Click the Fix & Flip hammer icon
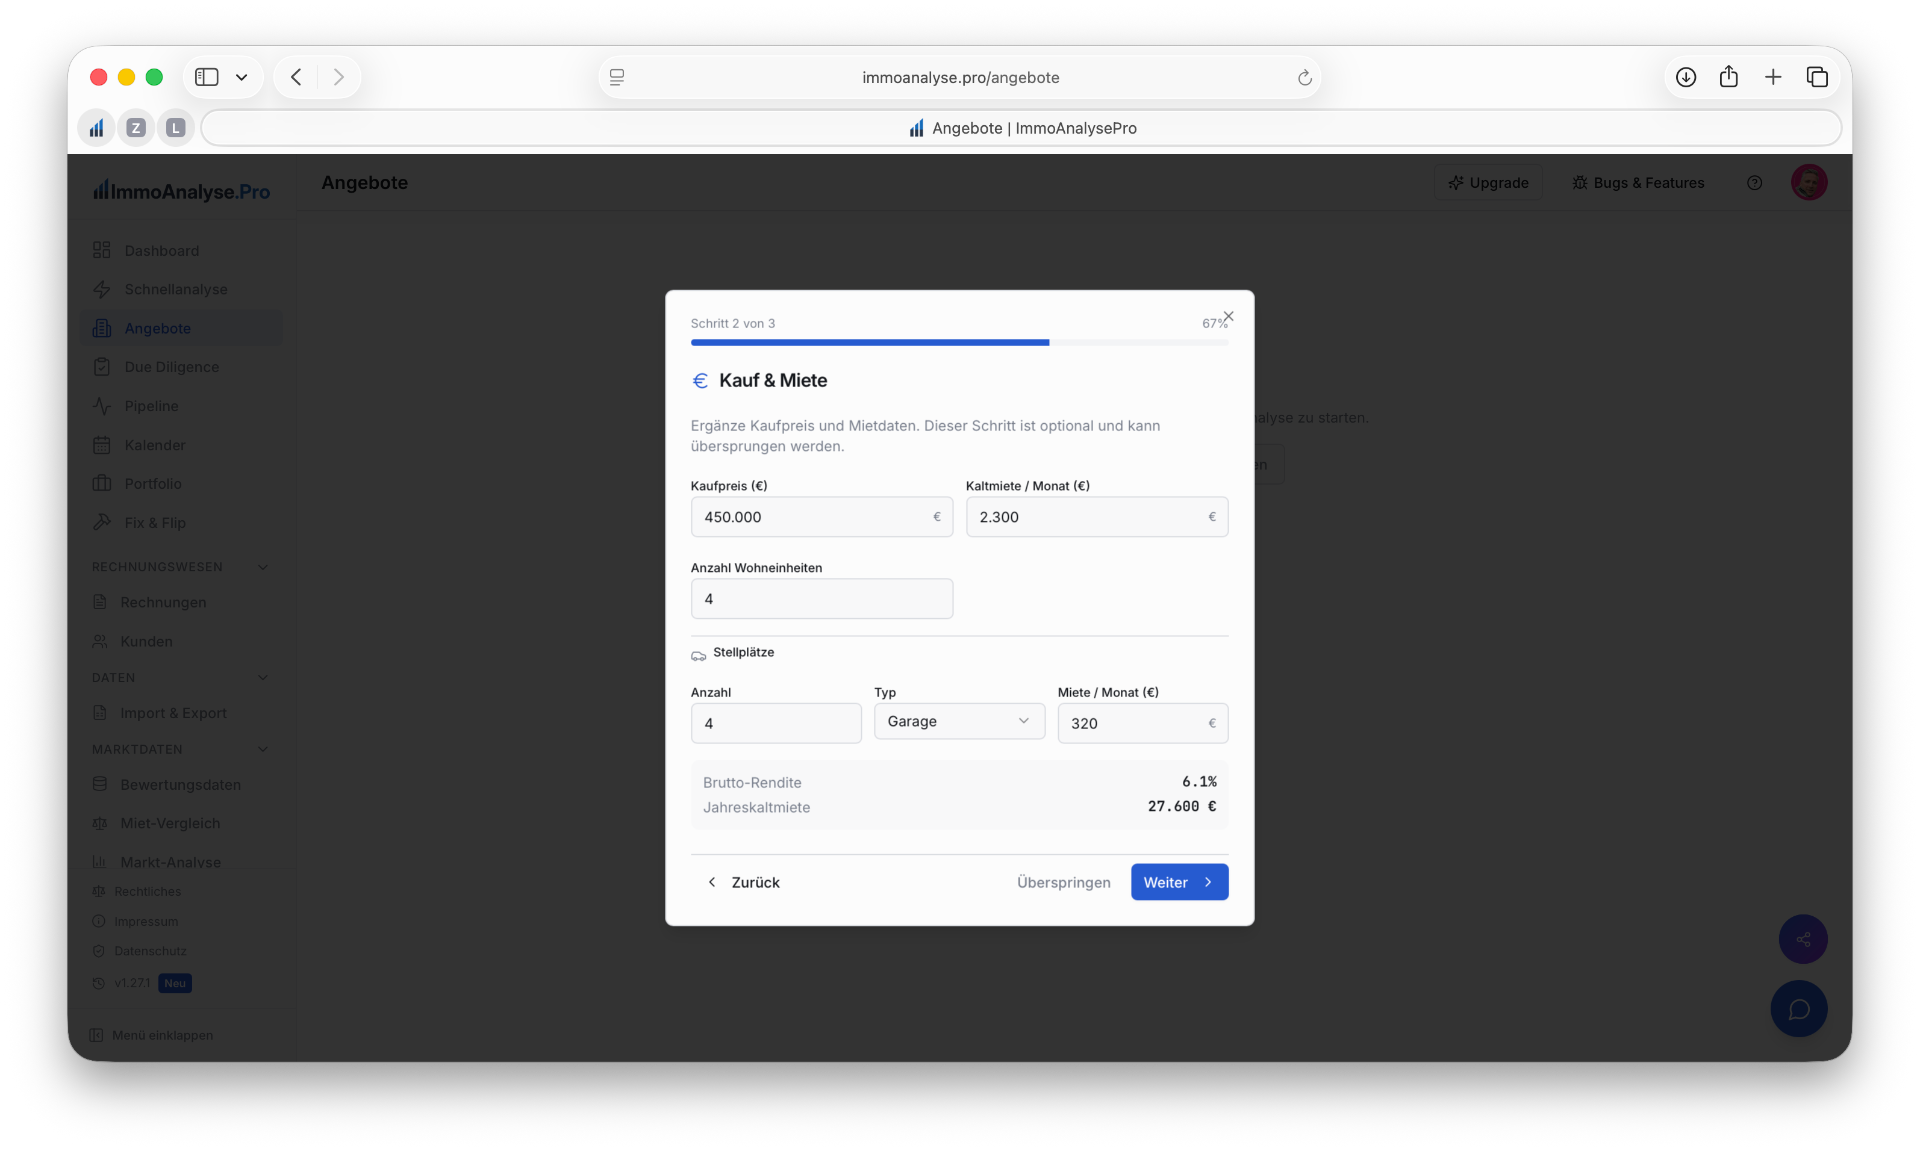The height and width of the screenshot is (1151, 1920). tap(101, 522)
